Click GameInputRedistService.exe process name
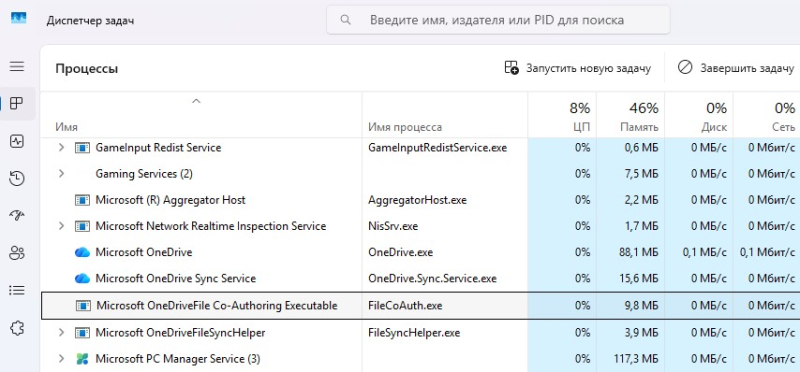Screen dimensions: 800x372 [x=437, y=148]
